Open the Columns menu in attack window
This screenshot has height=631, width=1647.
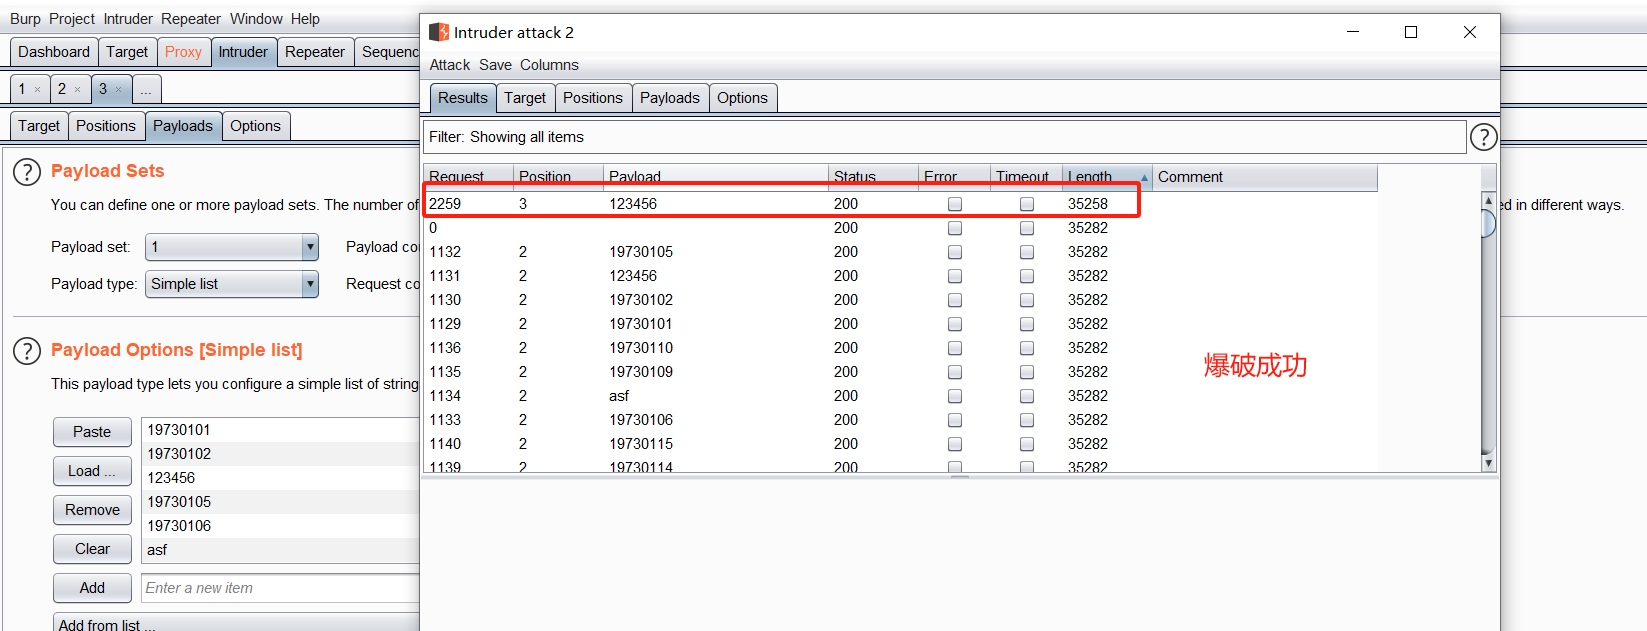click(x=549, y=65)
